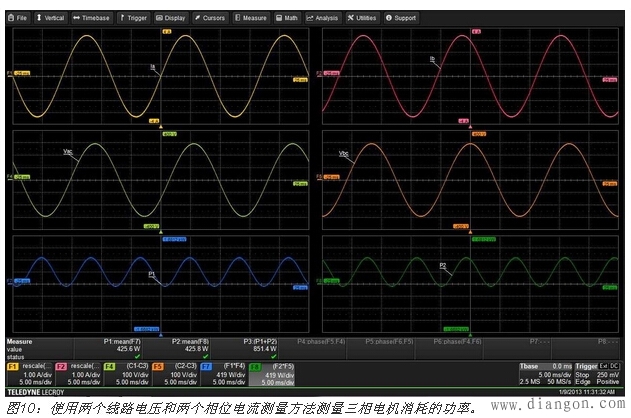Expand the Trigger dropdown menu

133,18
